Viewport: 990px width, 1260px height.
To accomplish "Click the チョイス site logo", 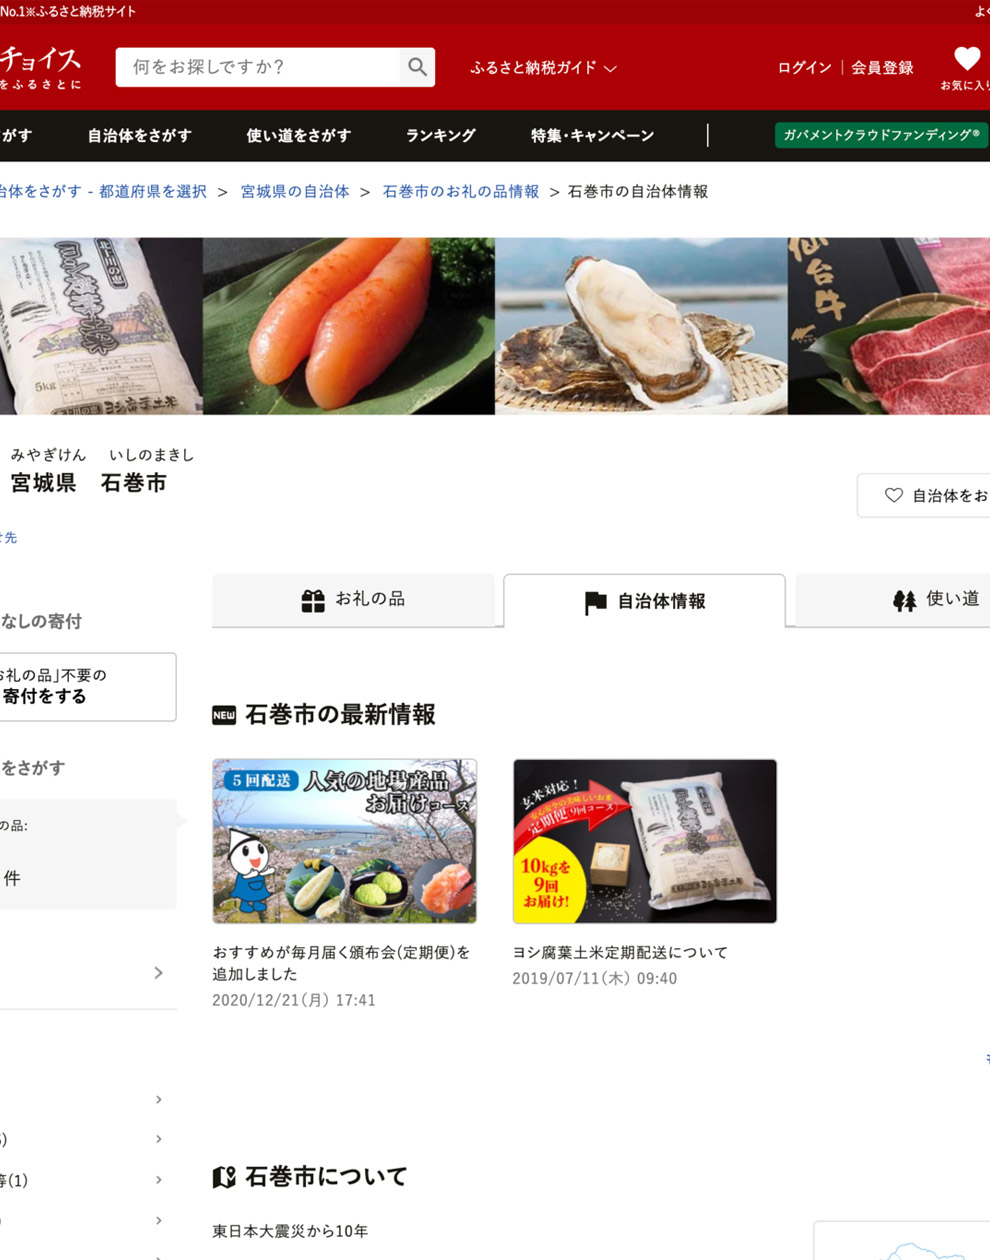I will 40,66.
